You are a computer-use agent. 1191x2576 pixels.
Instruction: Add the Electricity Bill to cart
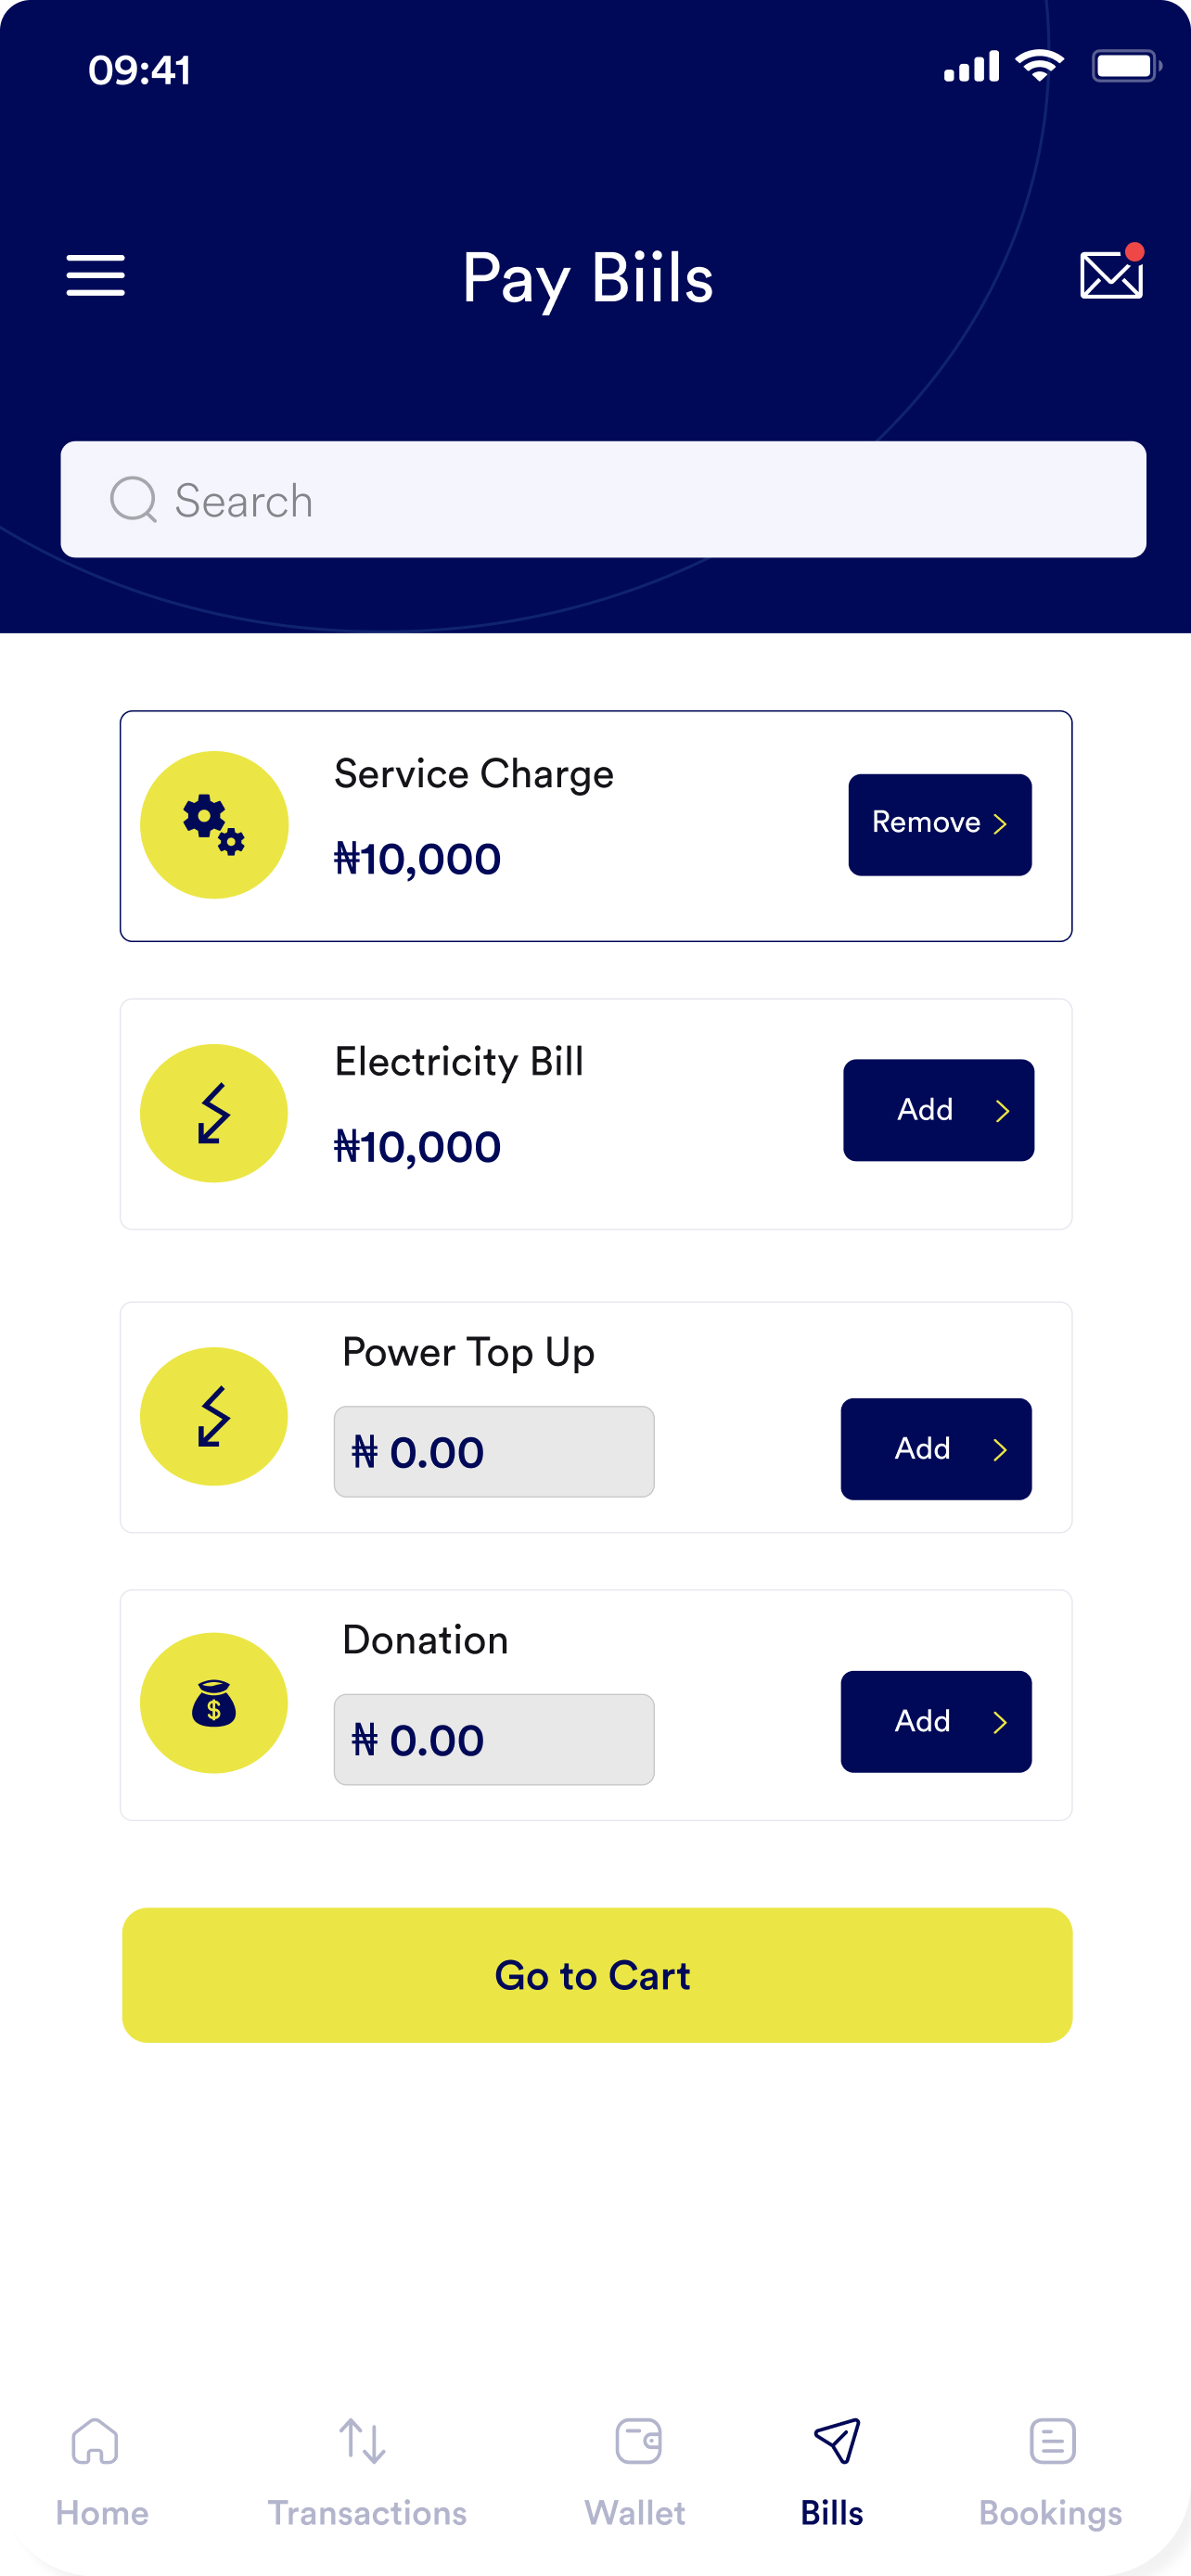[x=938, y=1110]
